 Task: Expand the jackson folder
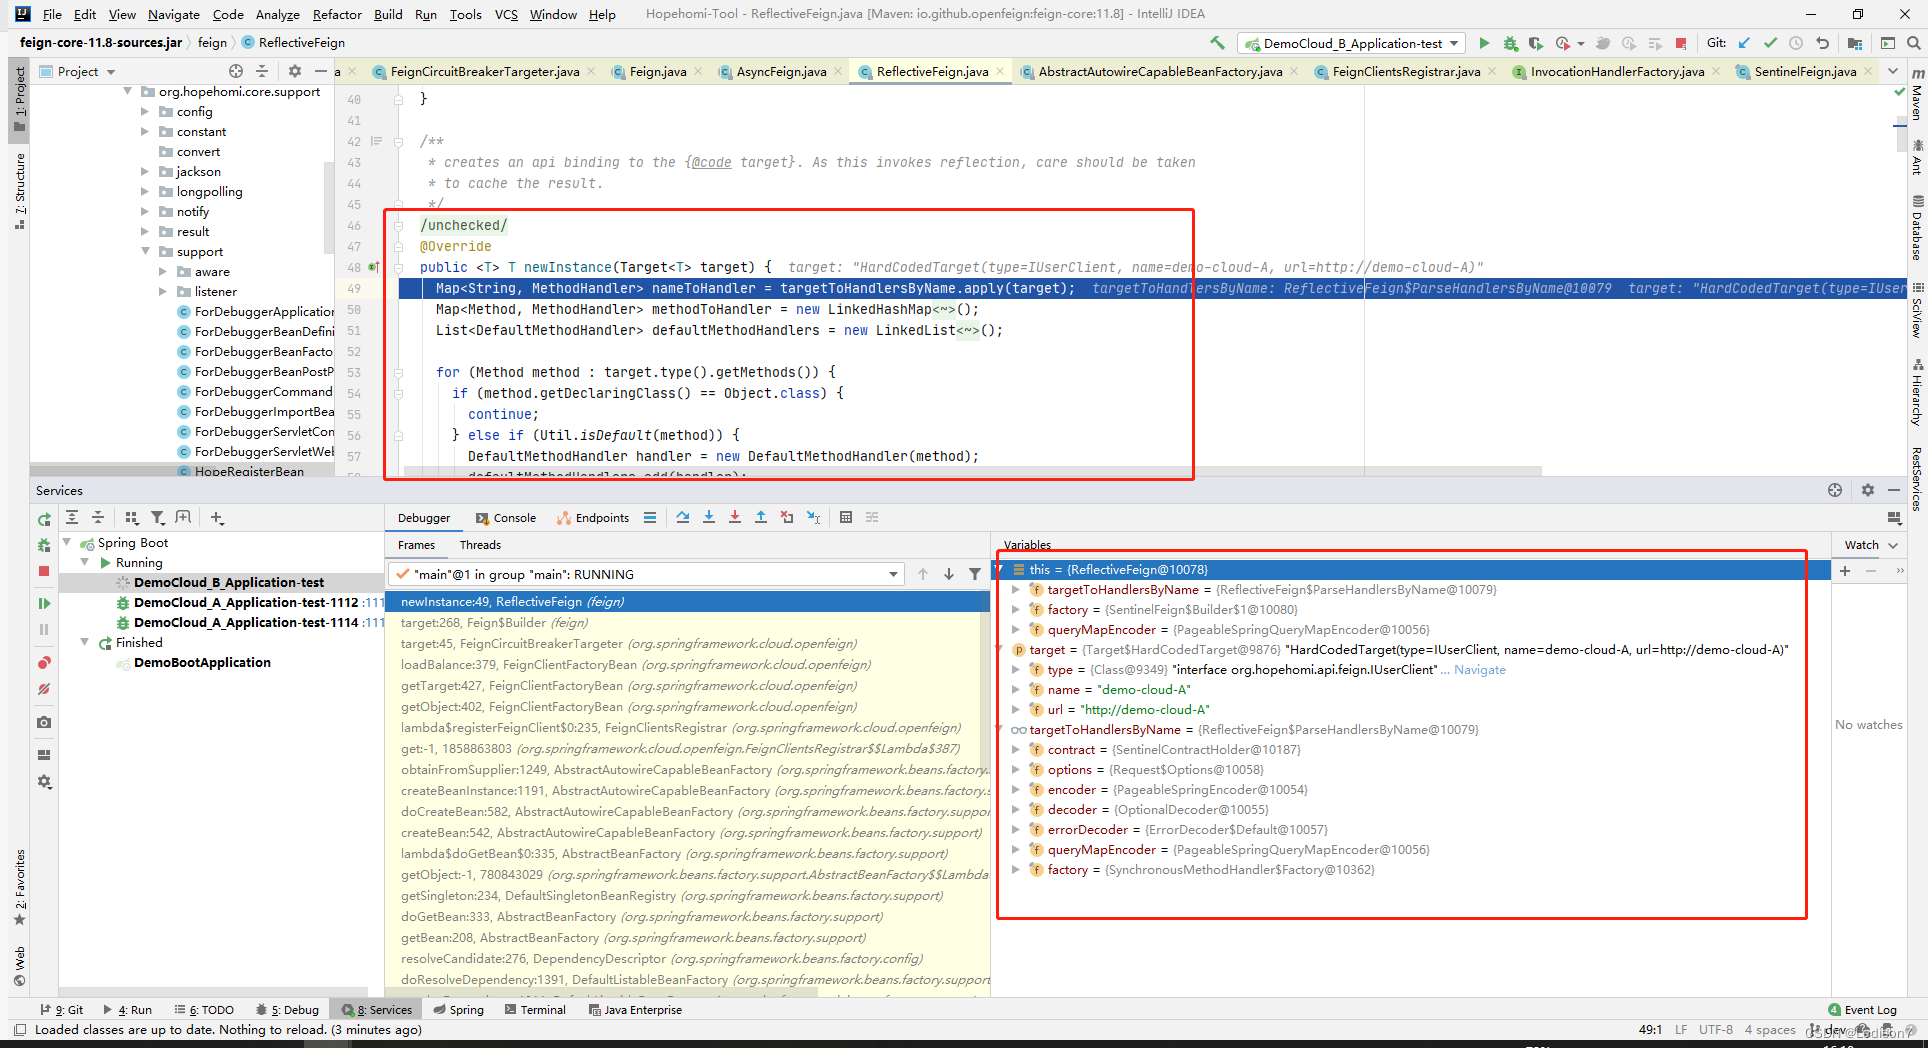point(145,172)
